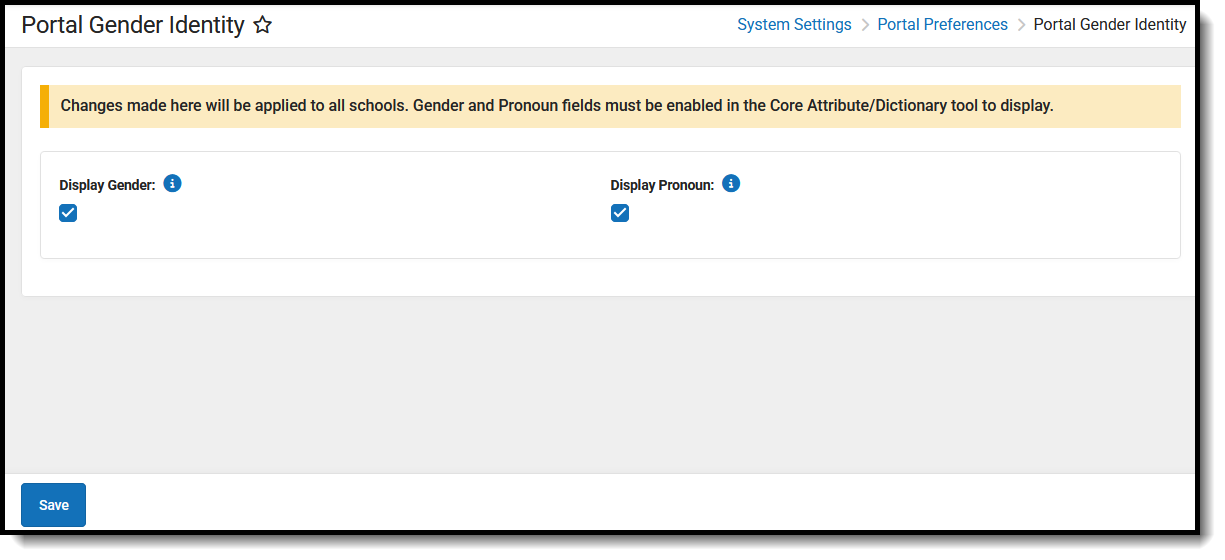The height and width of the screenshot is (560, 1225).
Task: Click the orange accent bar on warning banner
Action: click(44, 106)
